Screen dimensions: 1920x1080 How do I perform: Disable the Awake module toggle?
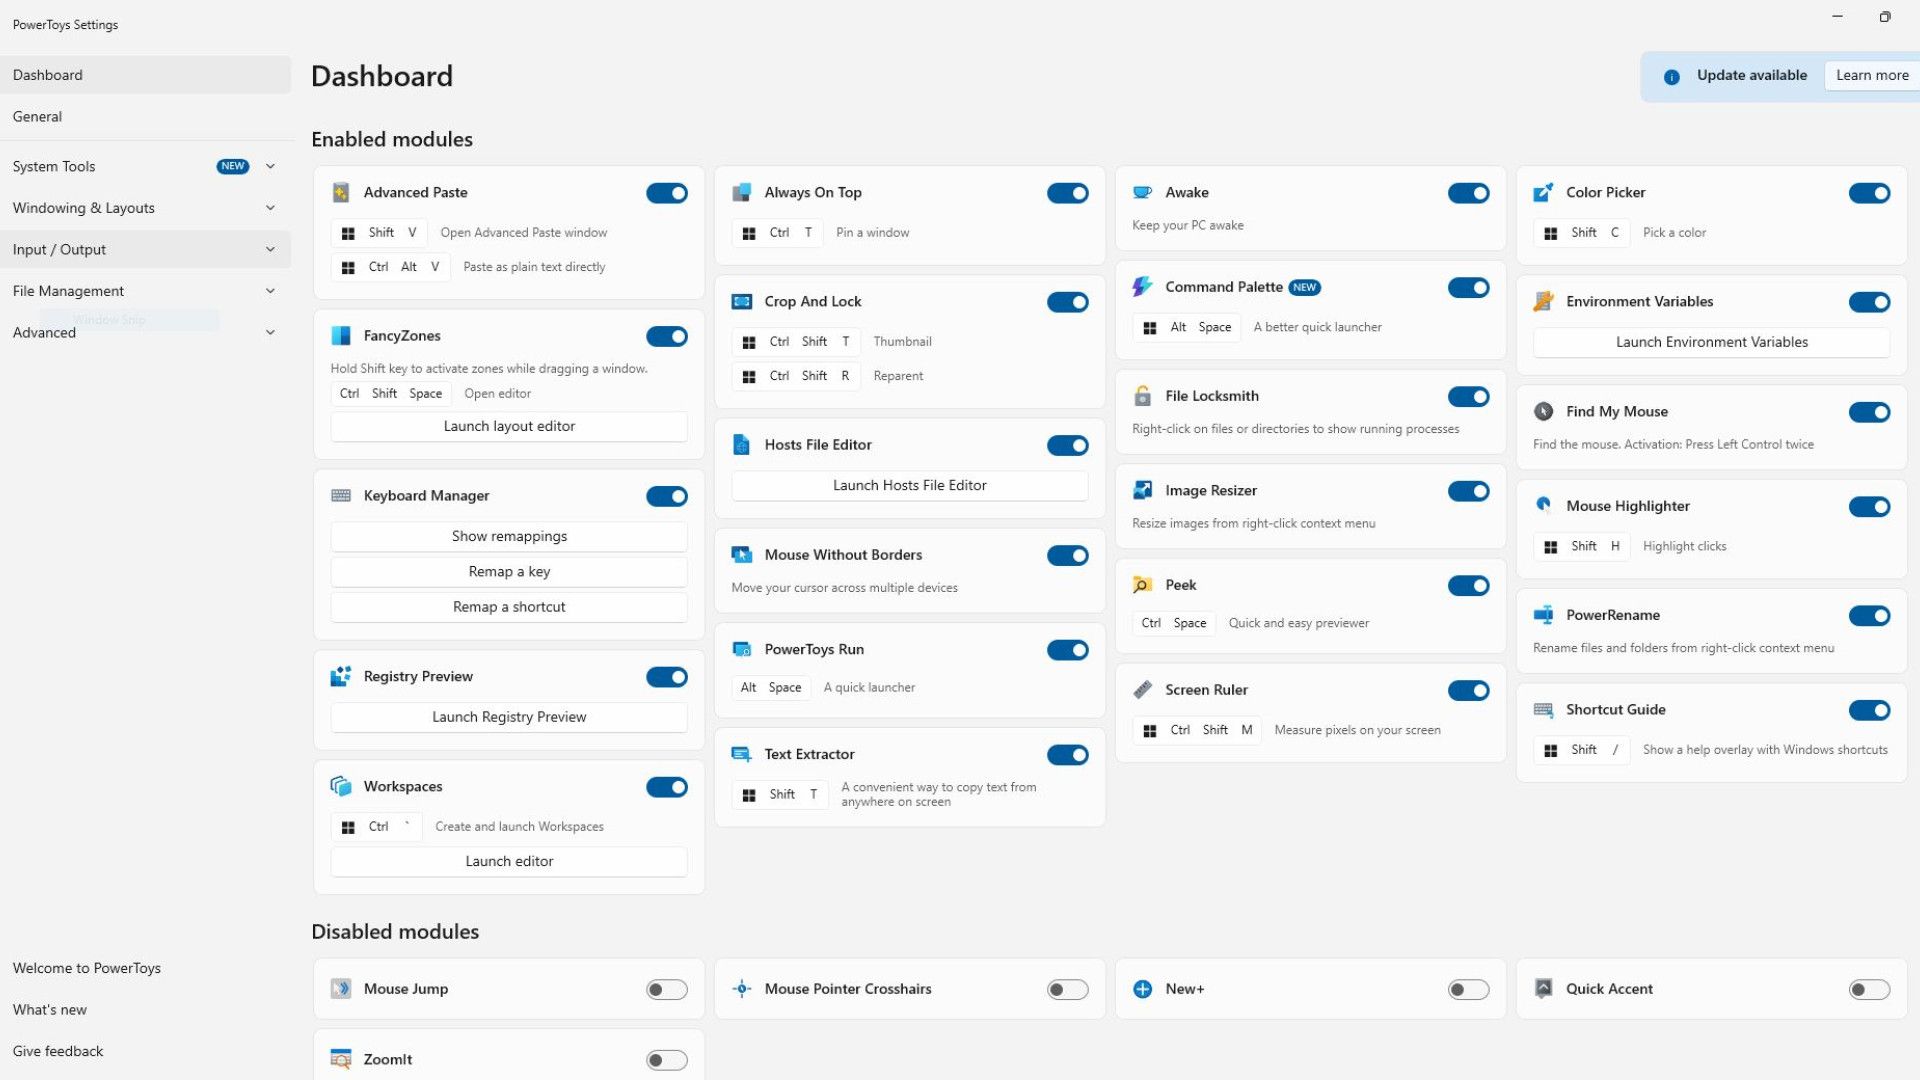click(1468, 193)
